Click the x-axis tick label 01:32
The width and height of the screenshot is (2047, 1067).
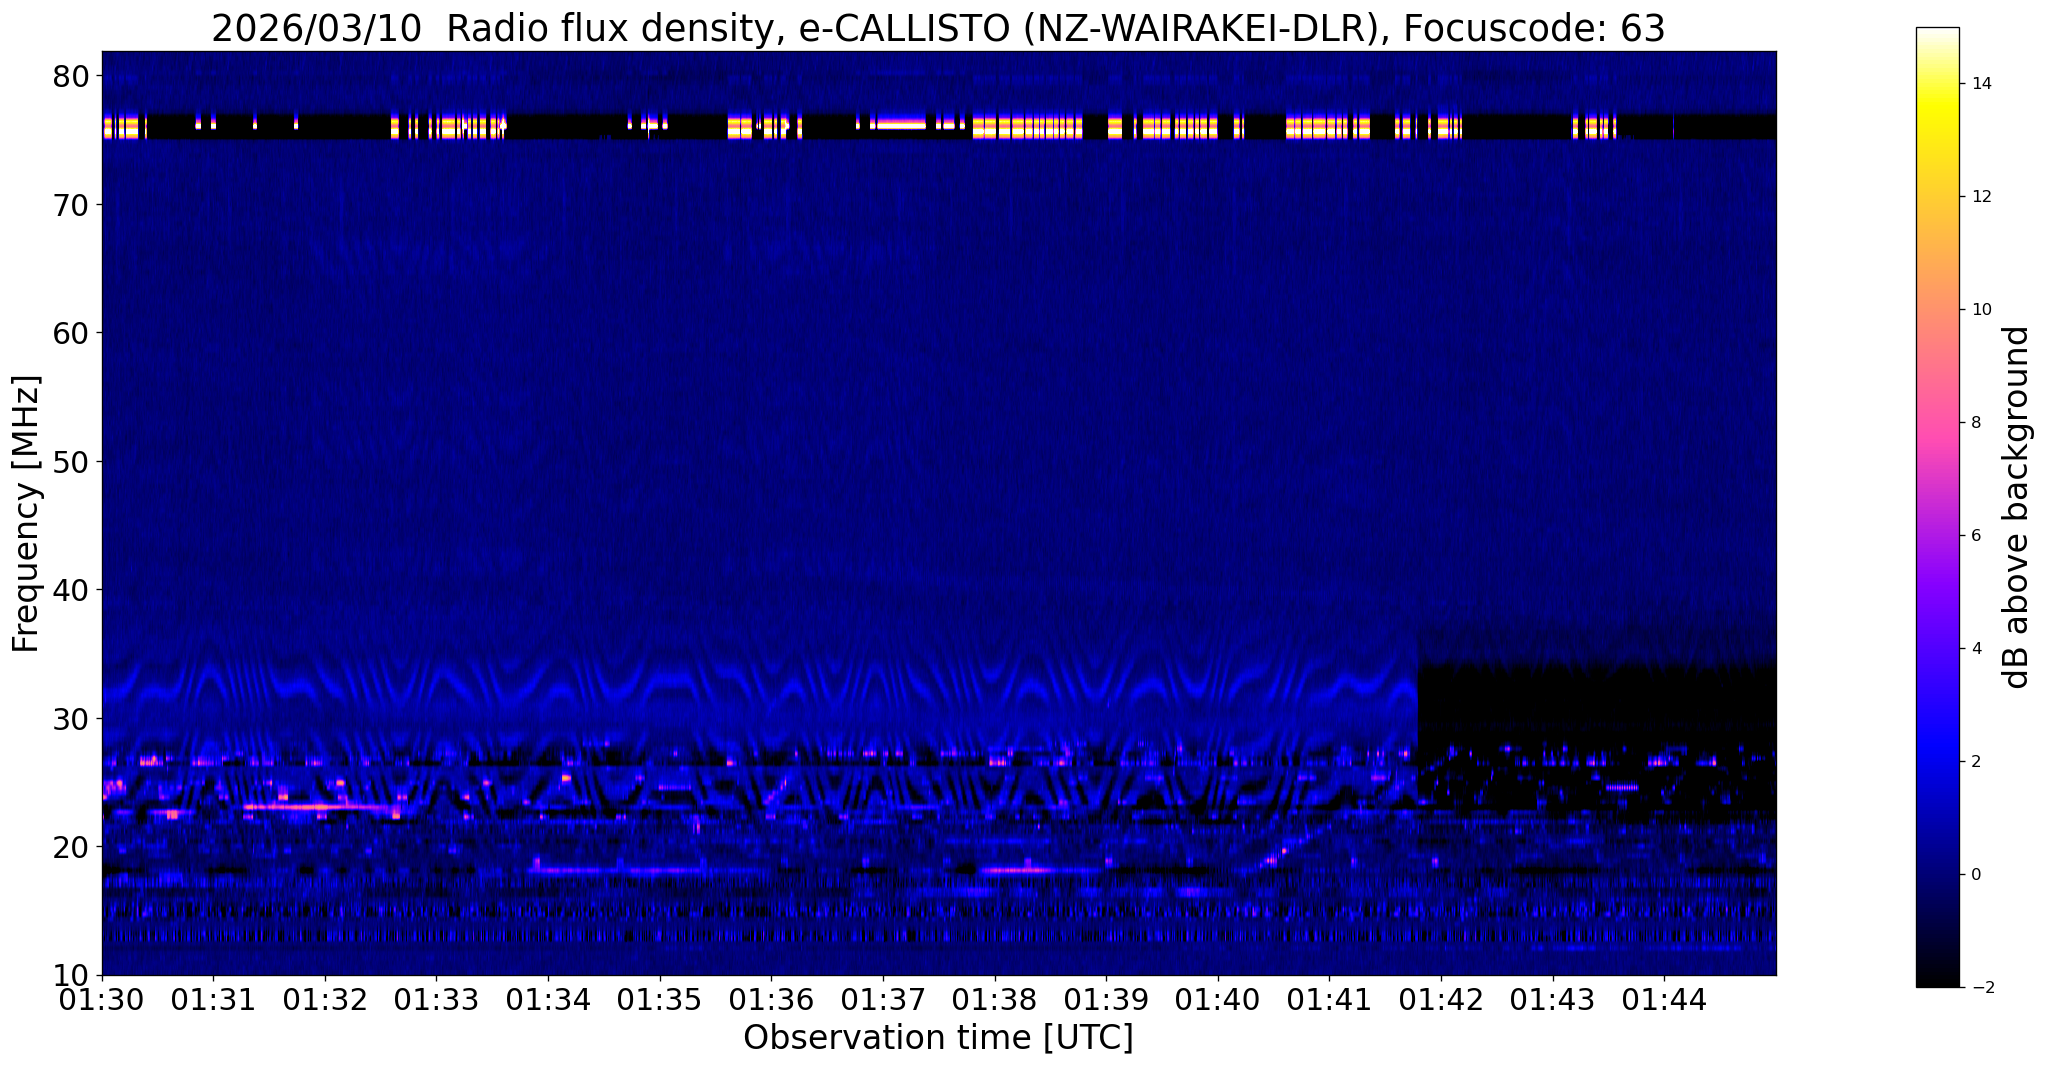coord(325,999)
